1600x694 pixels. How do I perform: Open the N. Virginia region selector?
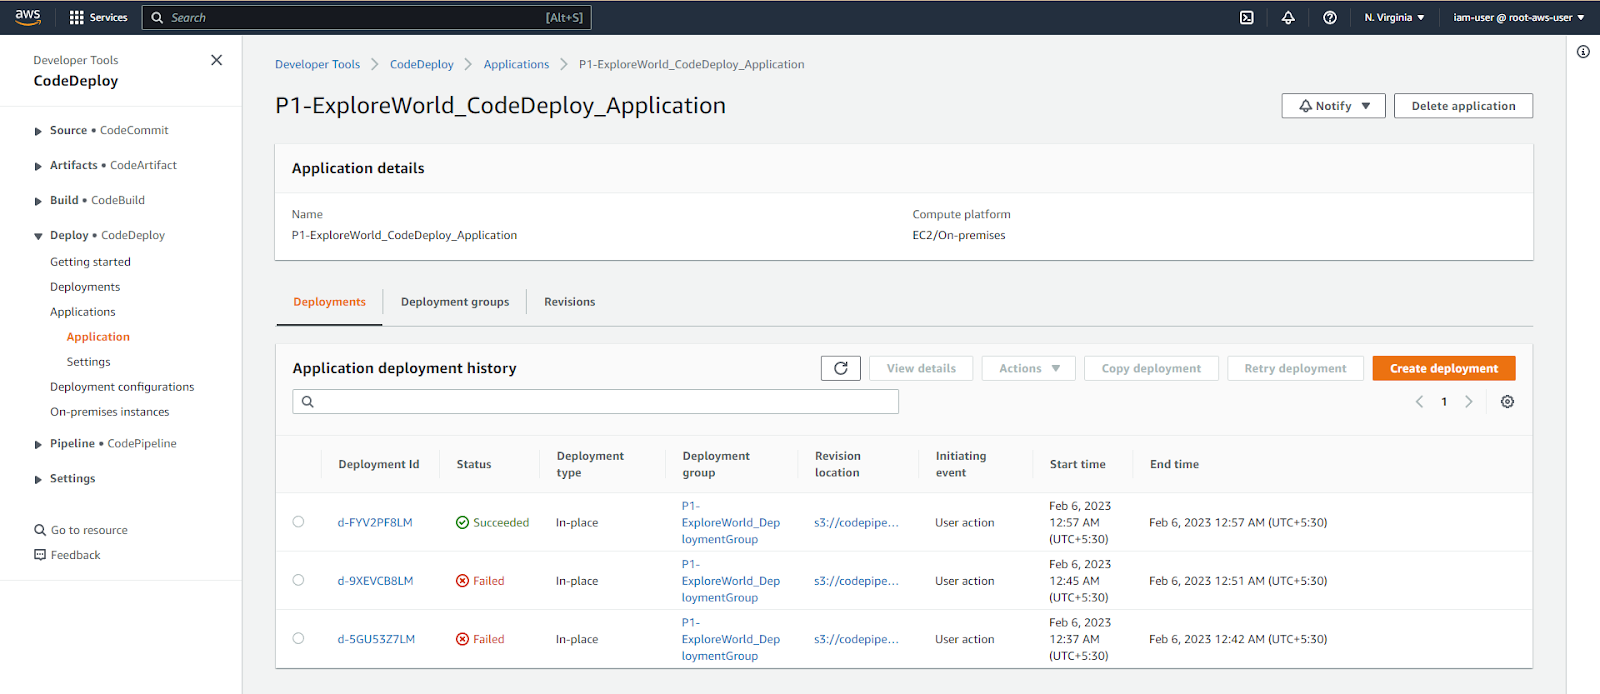coord(1394,17)
